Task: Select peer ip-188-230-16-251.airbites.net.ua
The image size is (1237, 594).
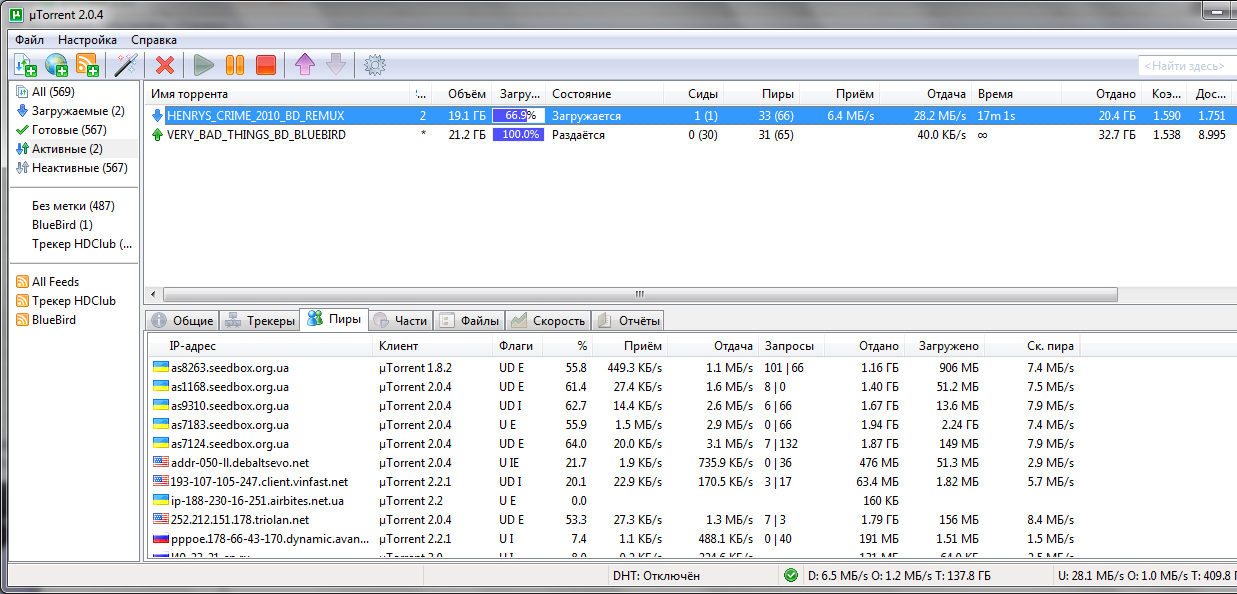Action: point(614,501)
